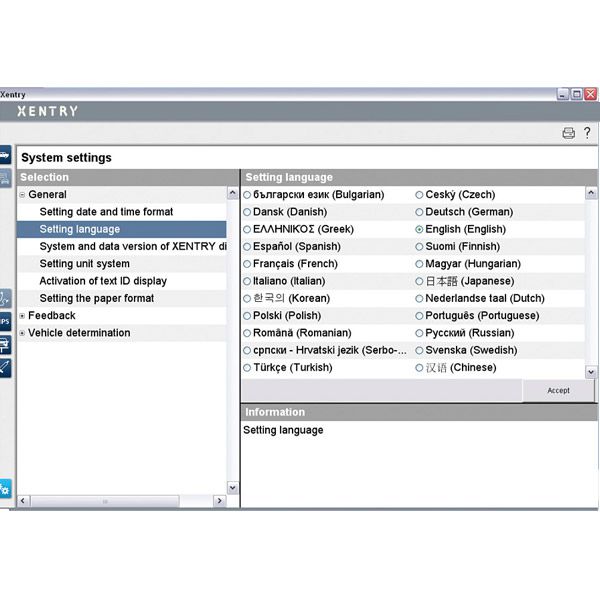Expand the Vehicle determination node

point(22,333)
